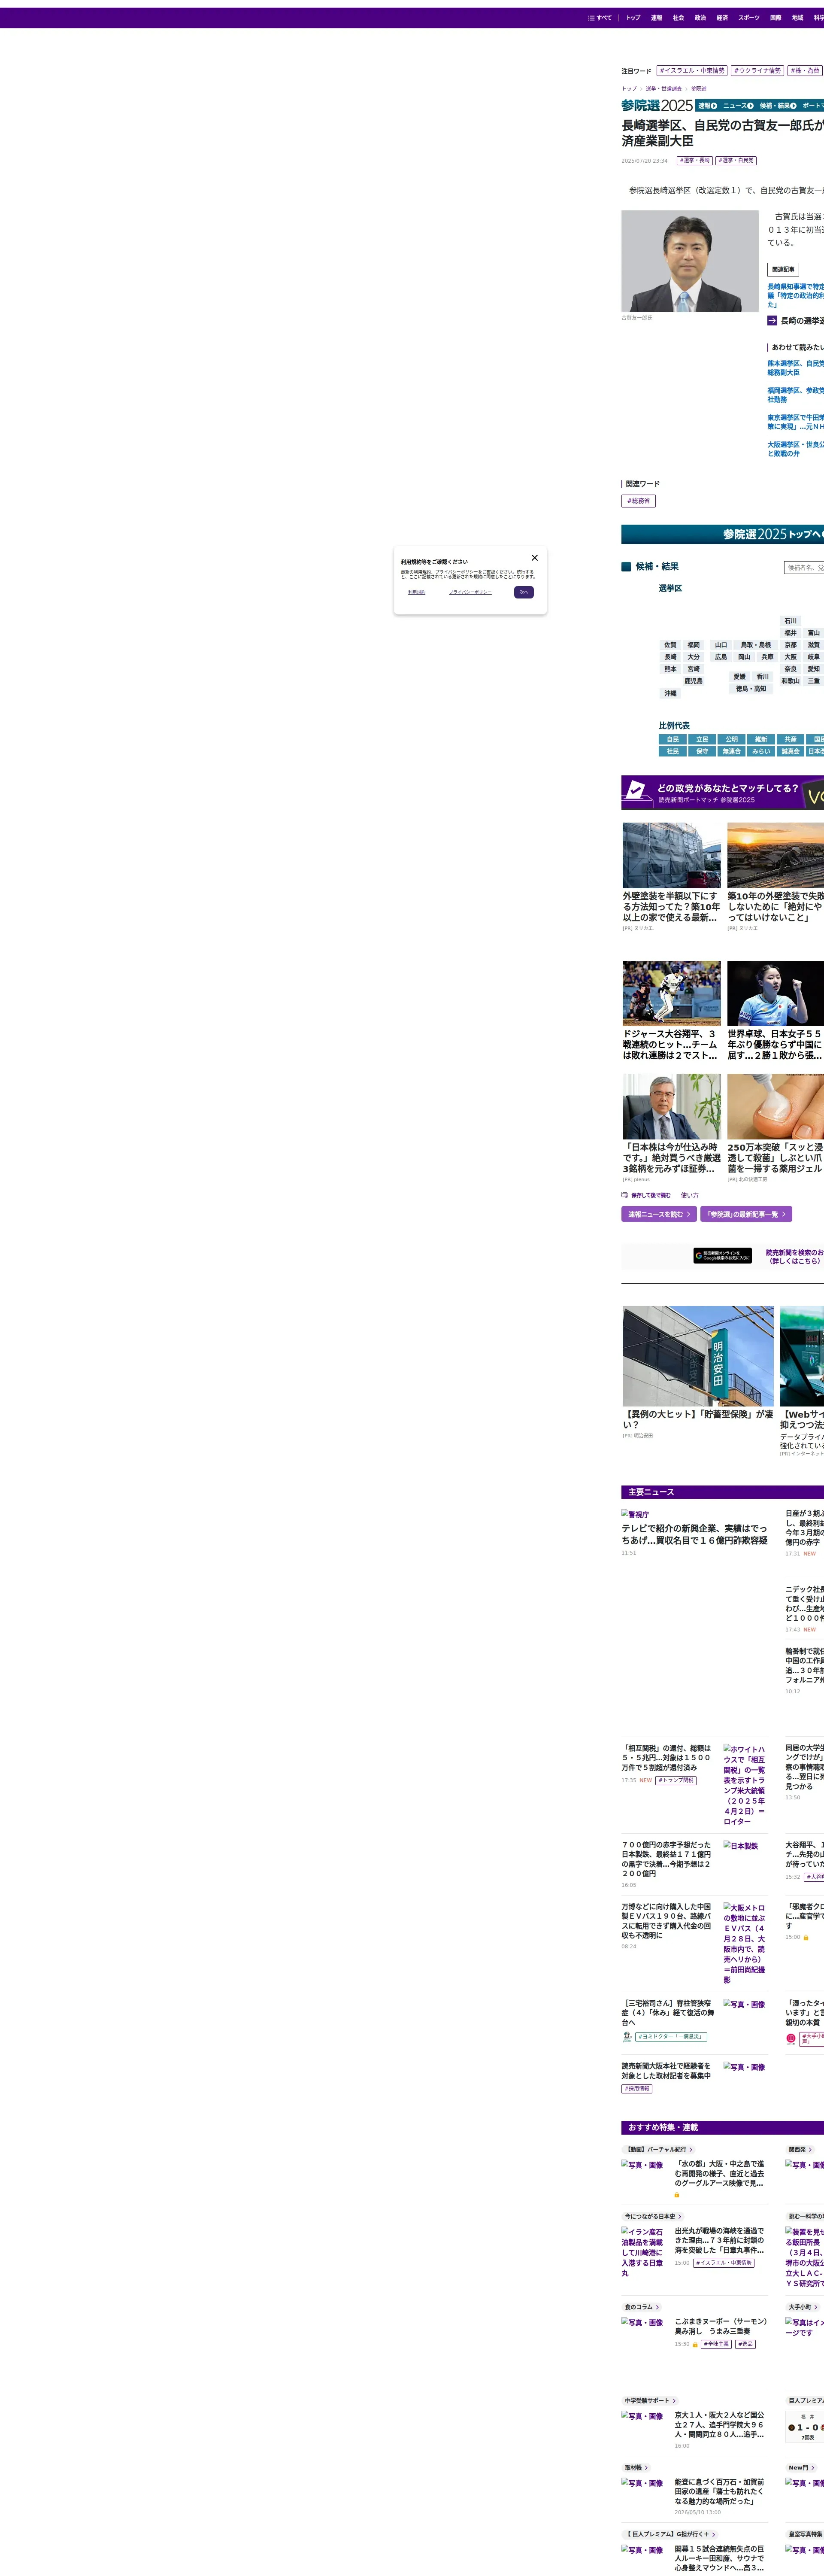
Task: Select 和歌山 on the 選挙区 map
Action: (x=791, y=681)
